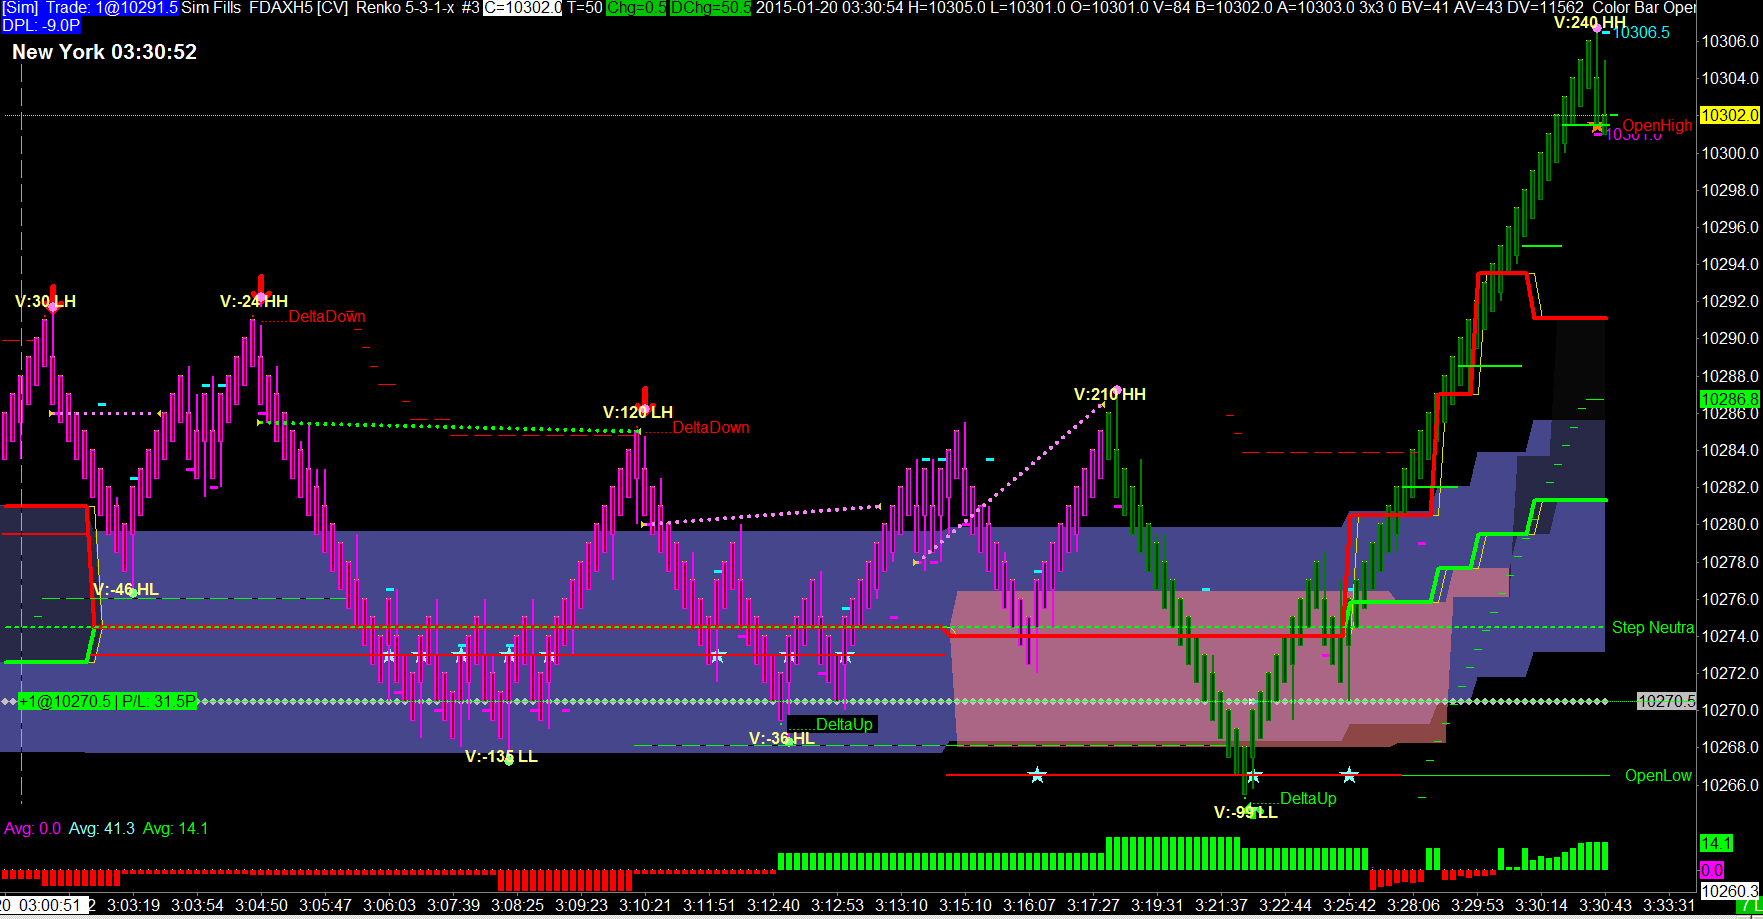The height and width of the screenshot is (919, 1763).
Task: Click the 10290.0 price axis label
Action: (x=1730, y=338)
